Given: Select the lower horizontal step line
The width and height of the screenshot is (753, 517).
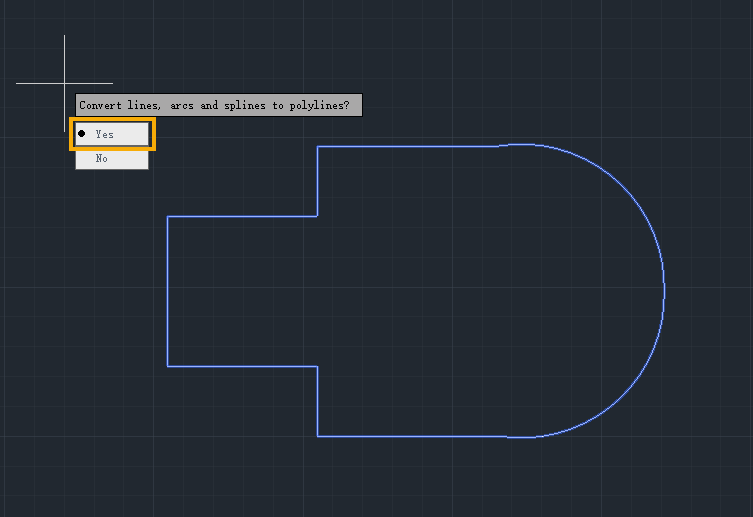Looking at the screenshot, I should click(x=243, y=366).
